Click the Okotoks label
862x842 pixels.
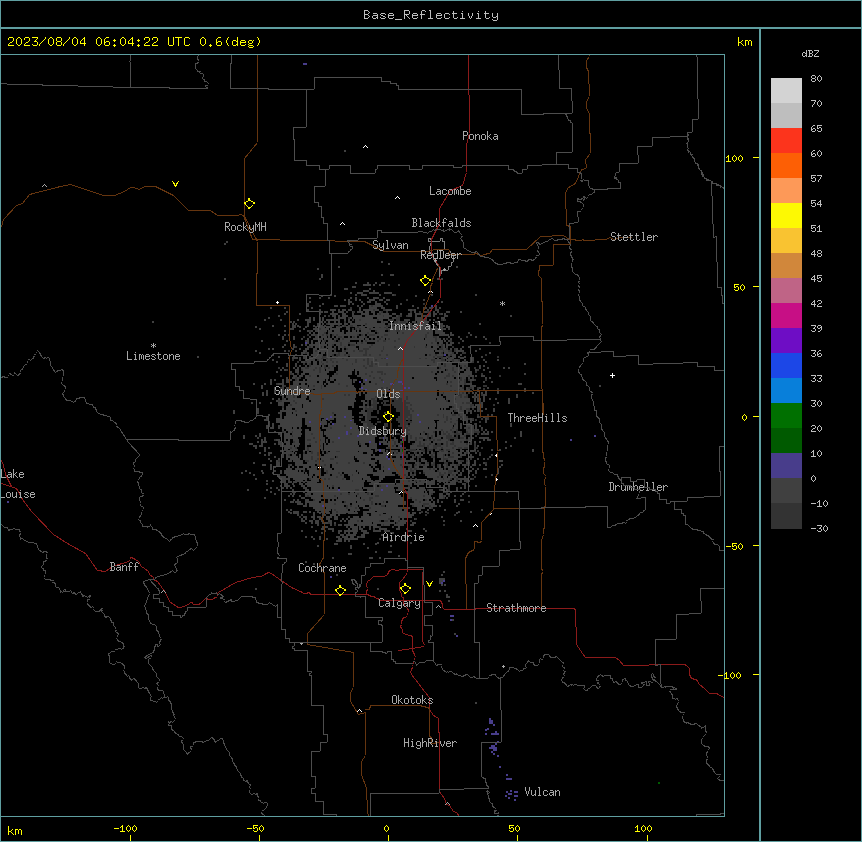click(412, 700)
